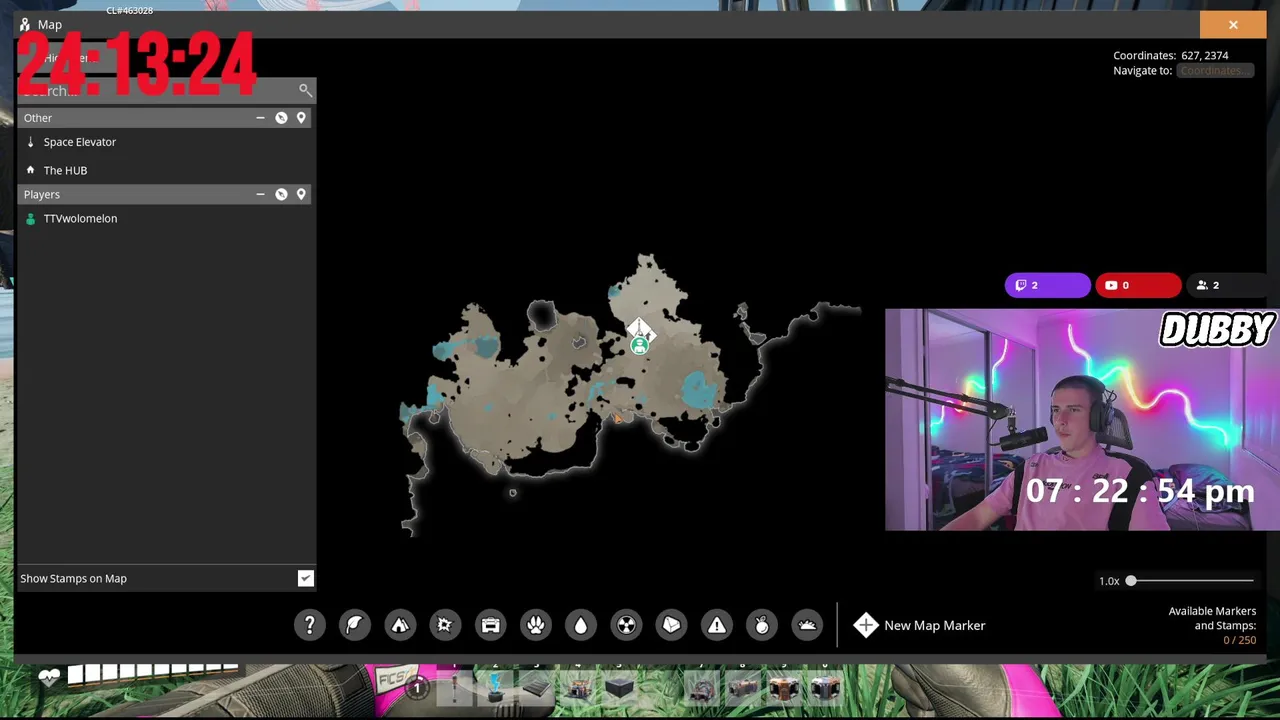Select the paw print stamp

pyautogui.click(x=536, y=625)
